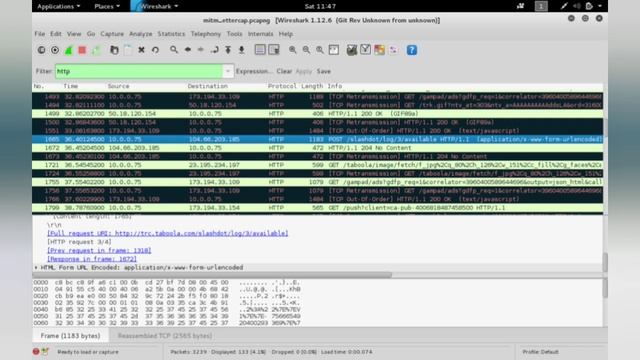The image size is (640, 360).
Task: Go back in packet history
Action: point(187,50)
